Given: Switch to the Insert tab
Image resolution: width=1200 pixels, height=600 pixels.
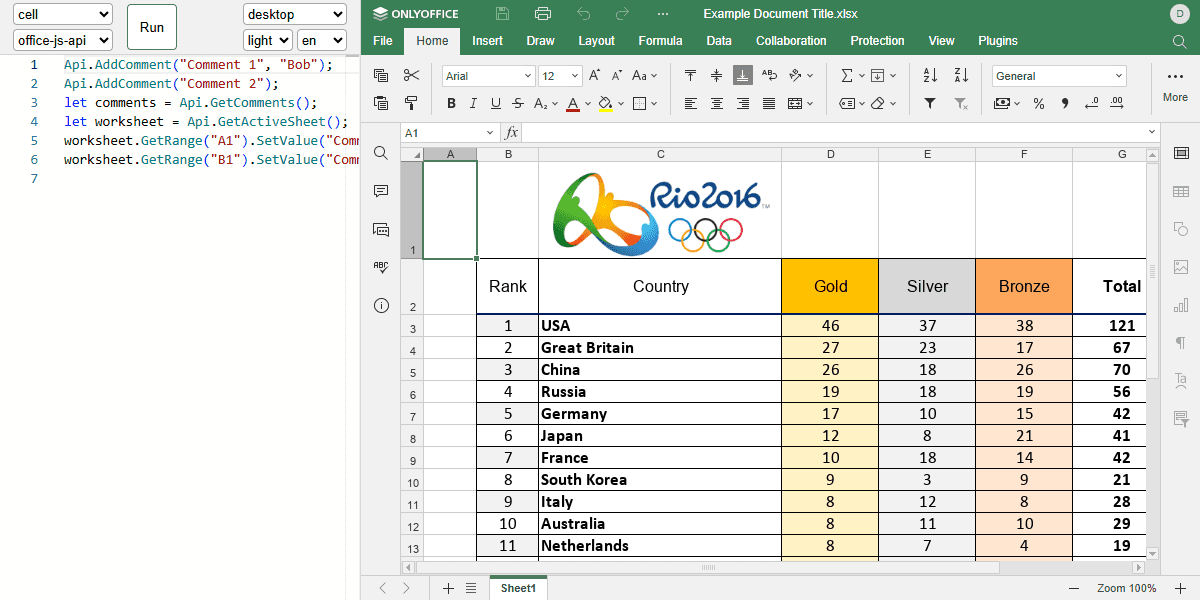Looking at the screenshot, I should click(487, 41).
